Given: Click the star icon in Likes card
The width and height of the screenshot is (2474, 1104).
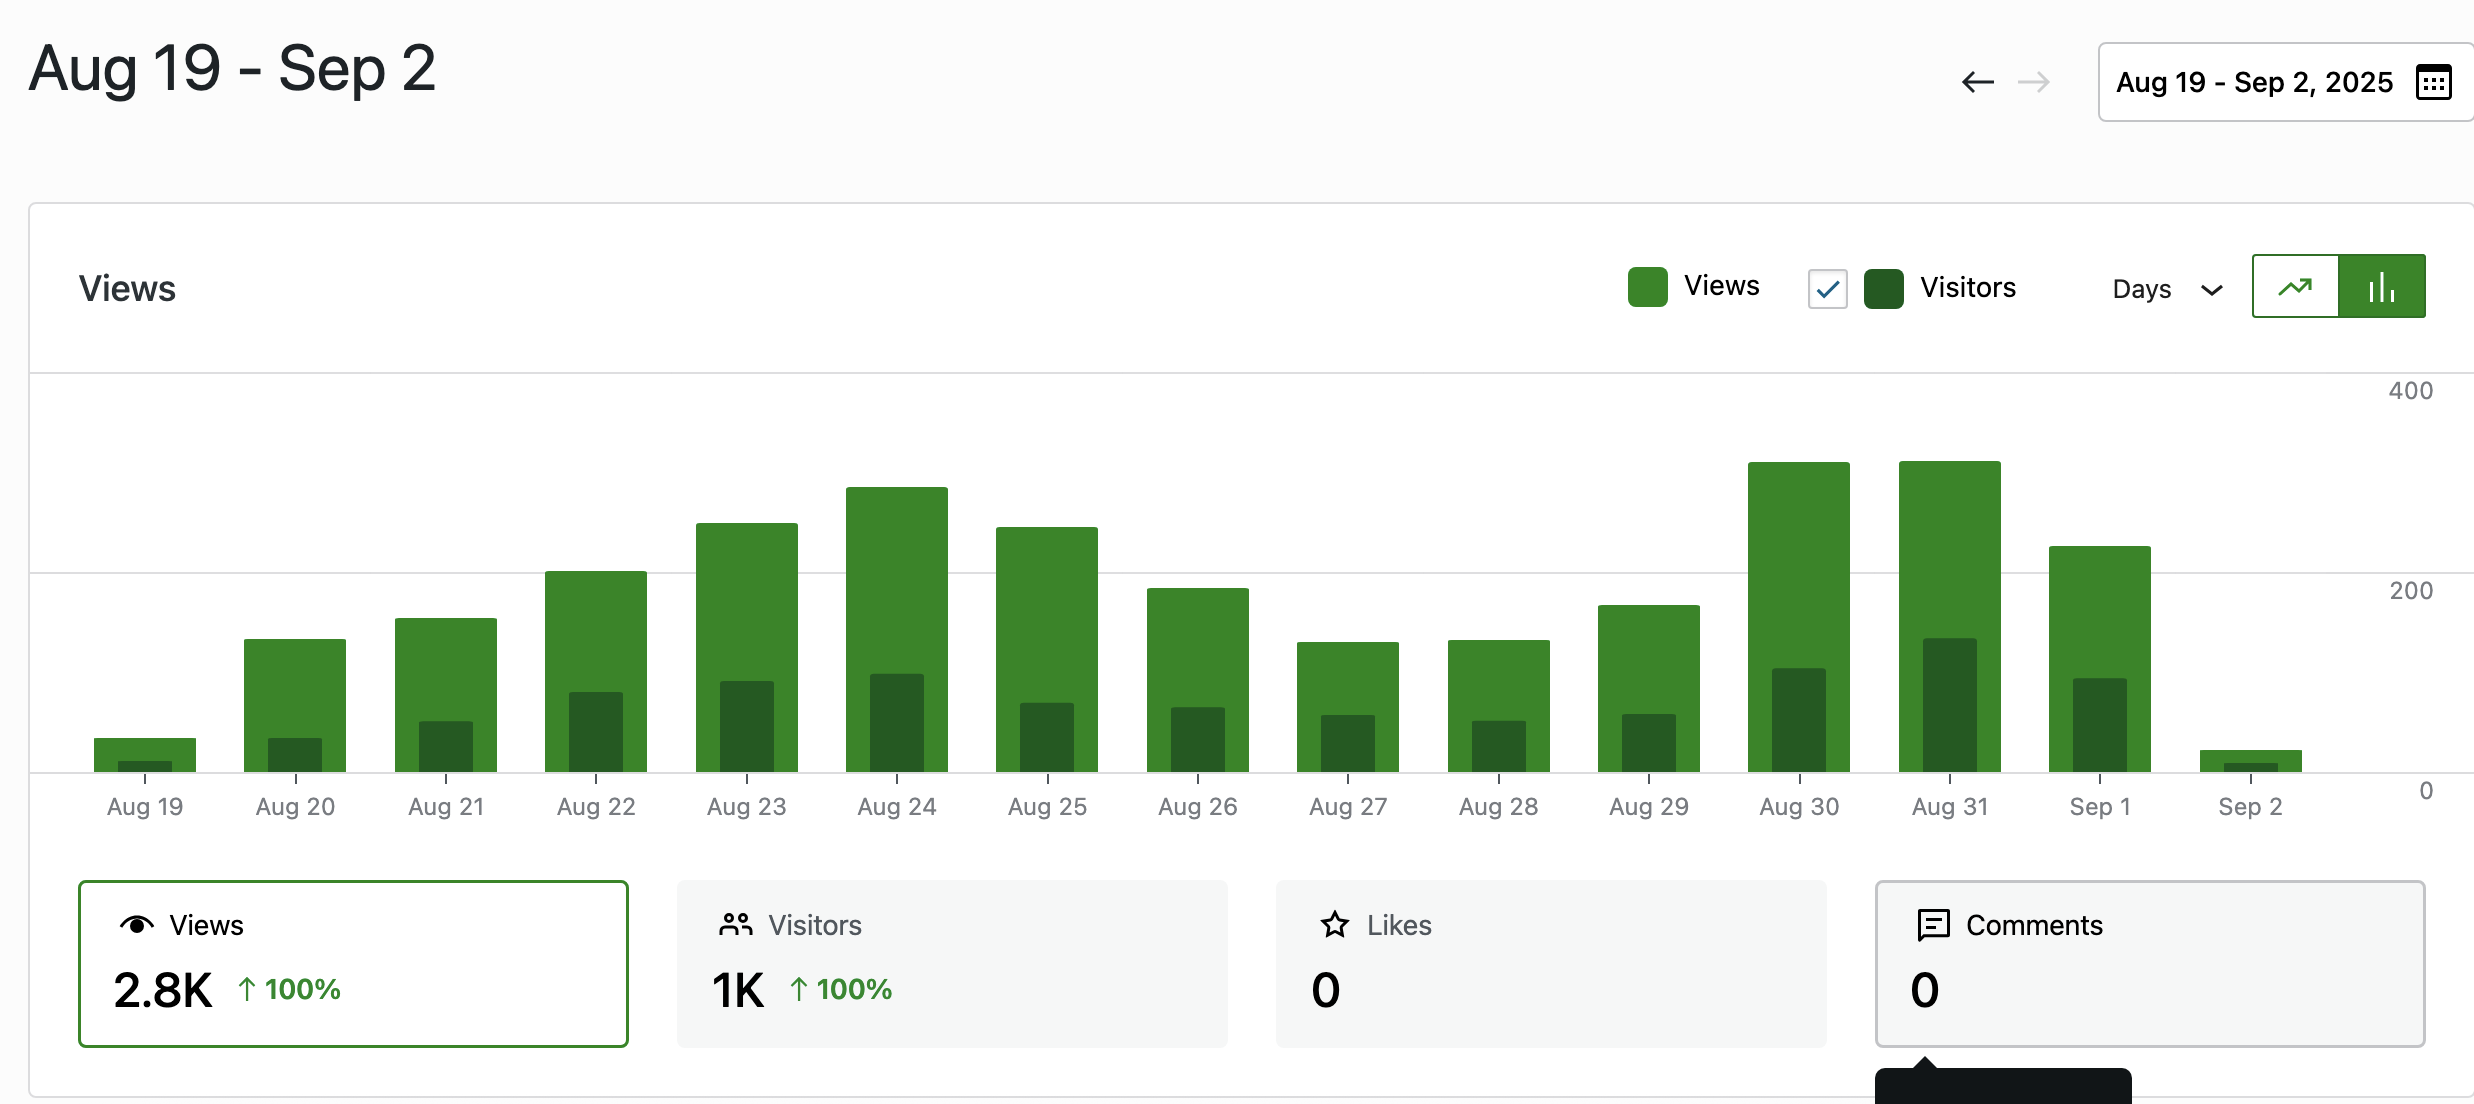Looking at the screenshot, I should (x=1334, y=925).
